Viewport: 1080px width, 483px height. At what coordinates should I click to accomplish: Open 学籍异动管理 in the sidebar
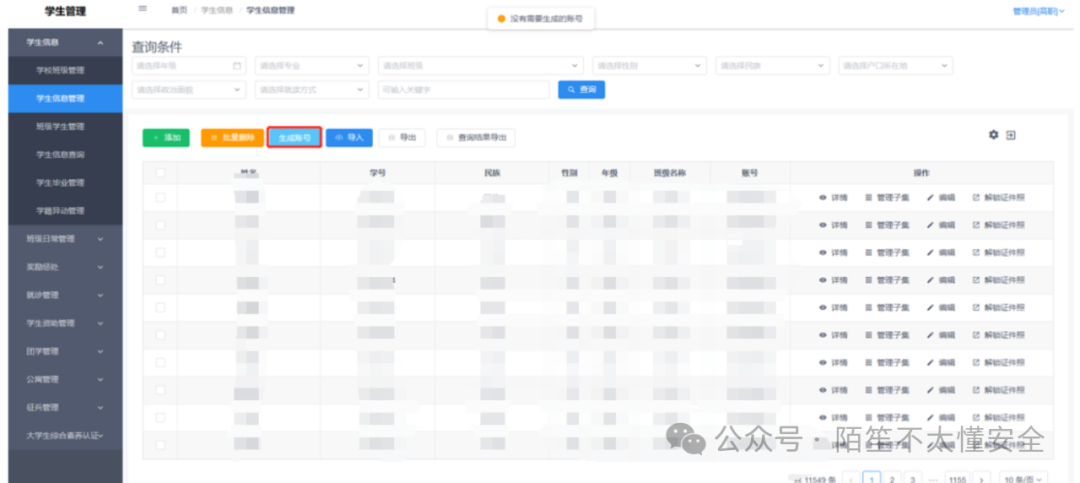coord(65,211)
